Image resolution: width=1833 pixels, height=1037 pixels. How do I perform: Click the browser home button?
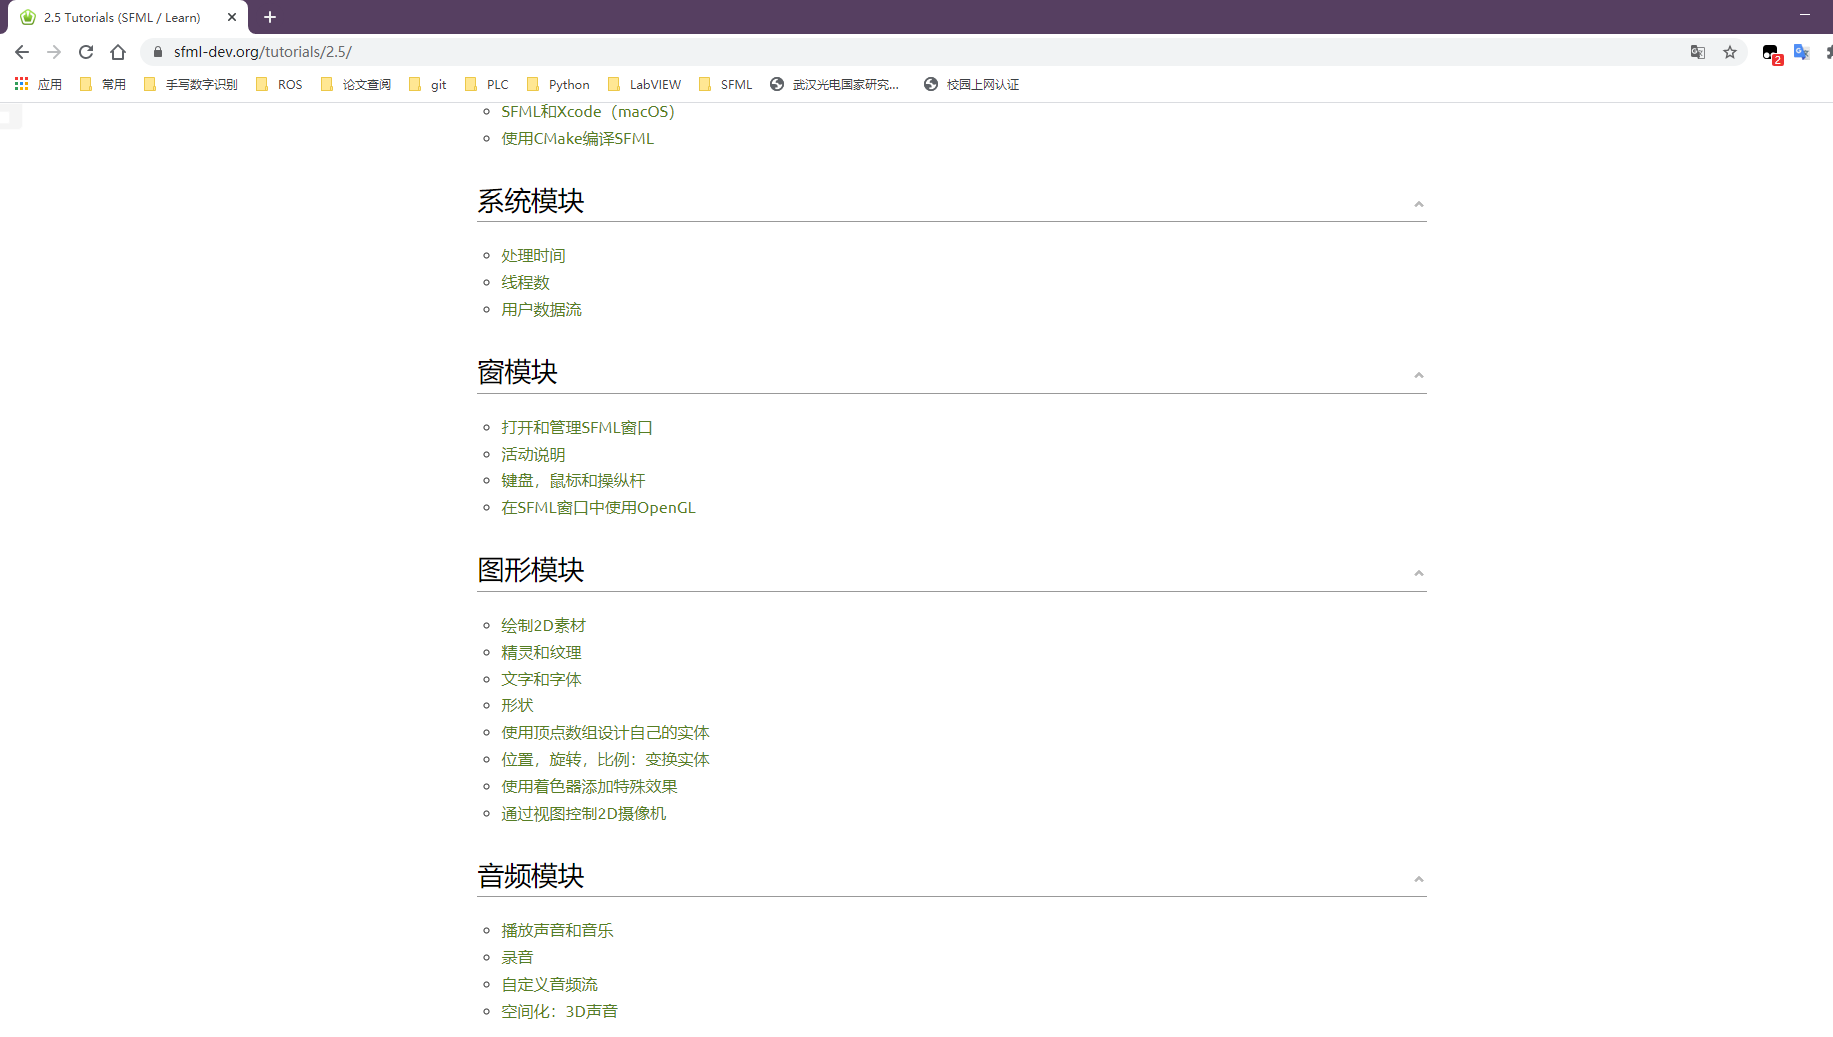pyautogui.click(x=117, y=51)
